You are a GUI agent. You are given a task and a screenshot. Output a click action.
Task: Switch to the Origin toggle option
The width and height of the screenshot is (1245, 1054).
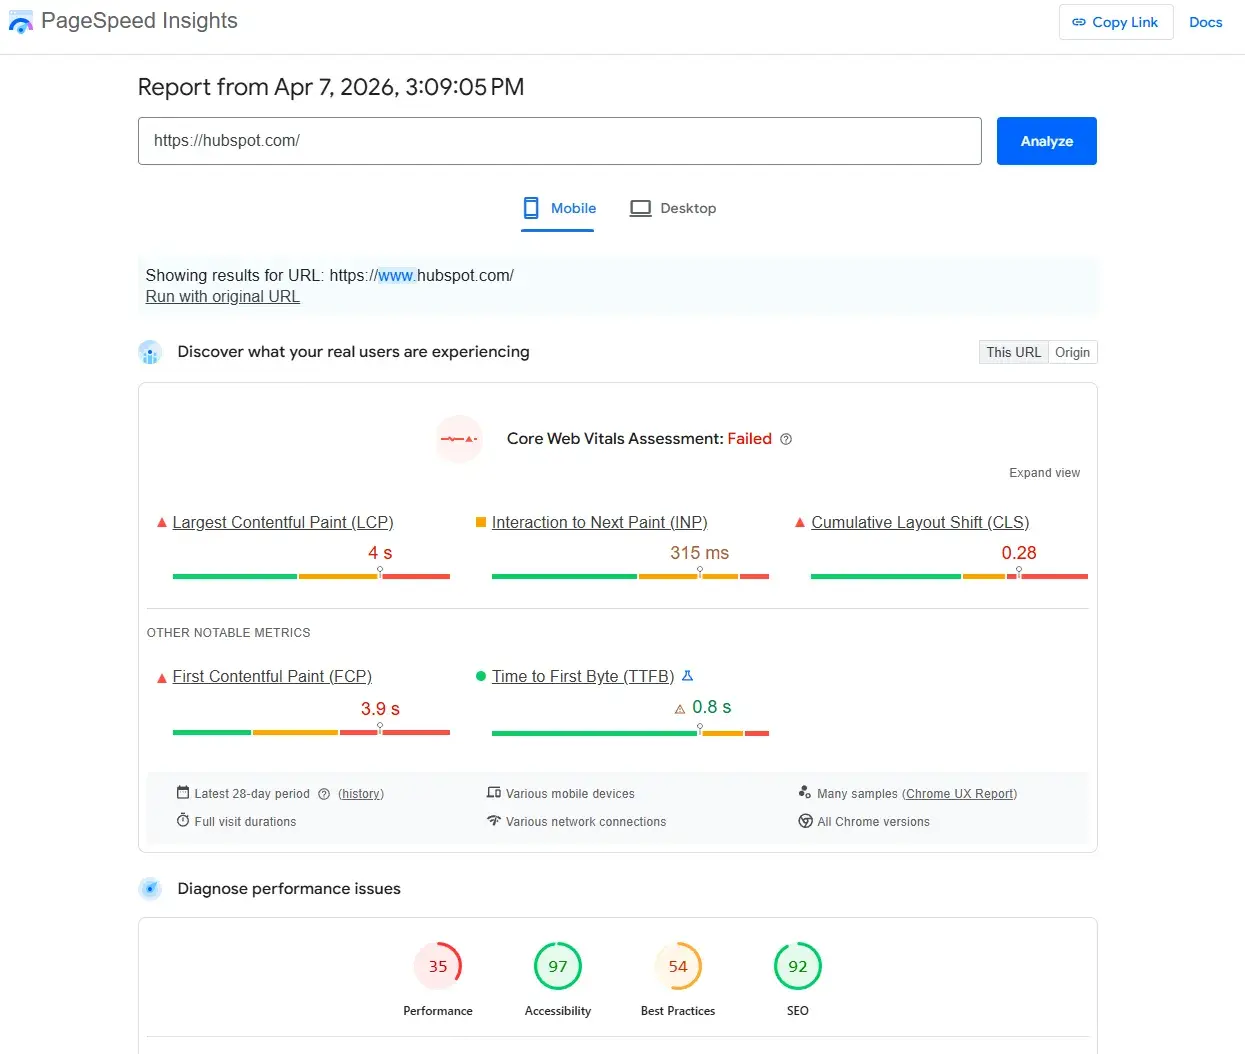(1072, 351)
